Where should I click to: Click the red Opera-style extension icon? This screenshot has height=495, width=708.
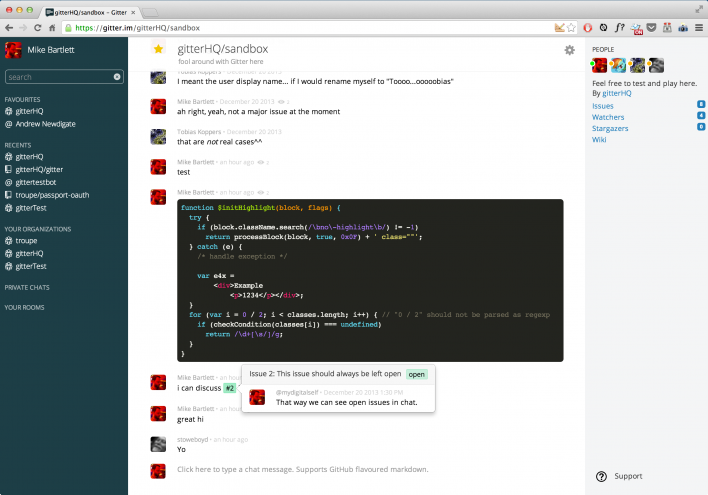587,28
